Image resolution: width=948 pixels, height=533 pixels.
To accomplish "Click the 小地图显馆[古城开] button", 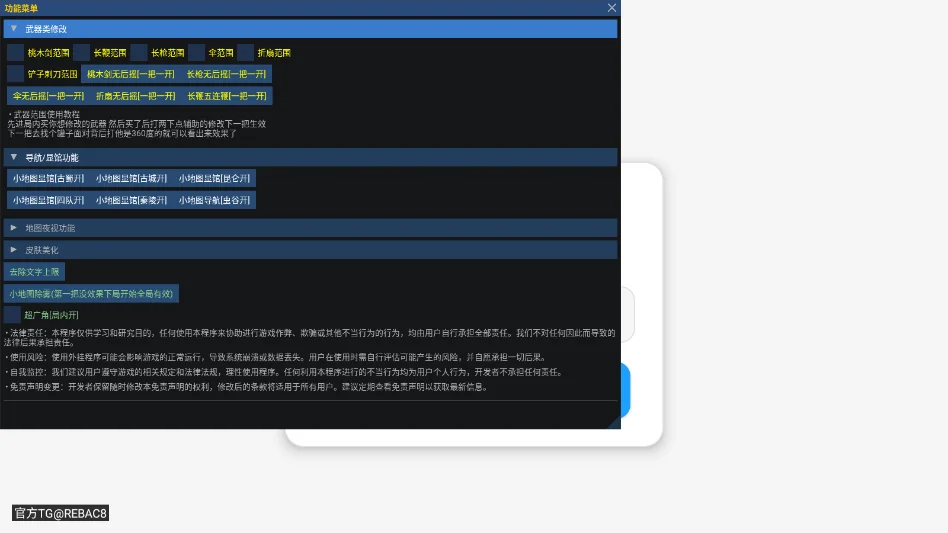I will pos(131,178).
